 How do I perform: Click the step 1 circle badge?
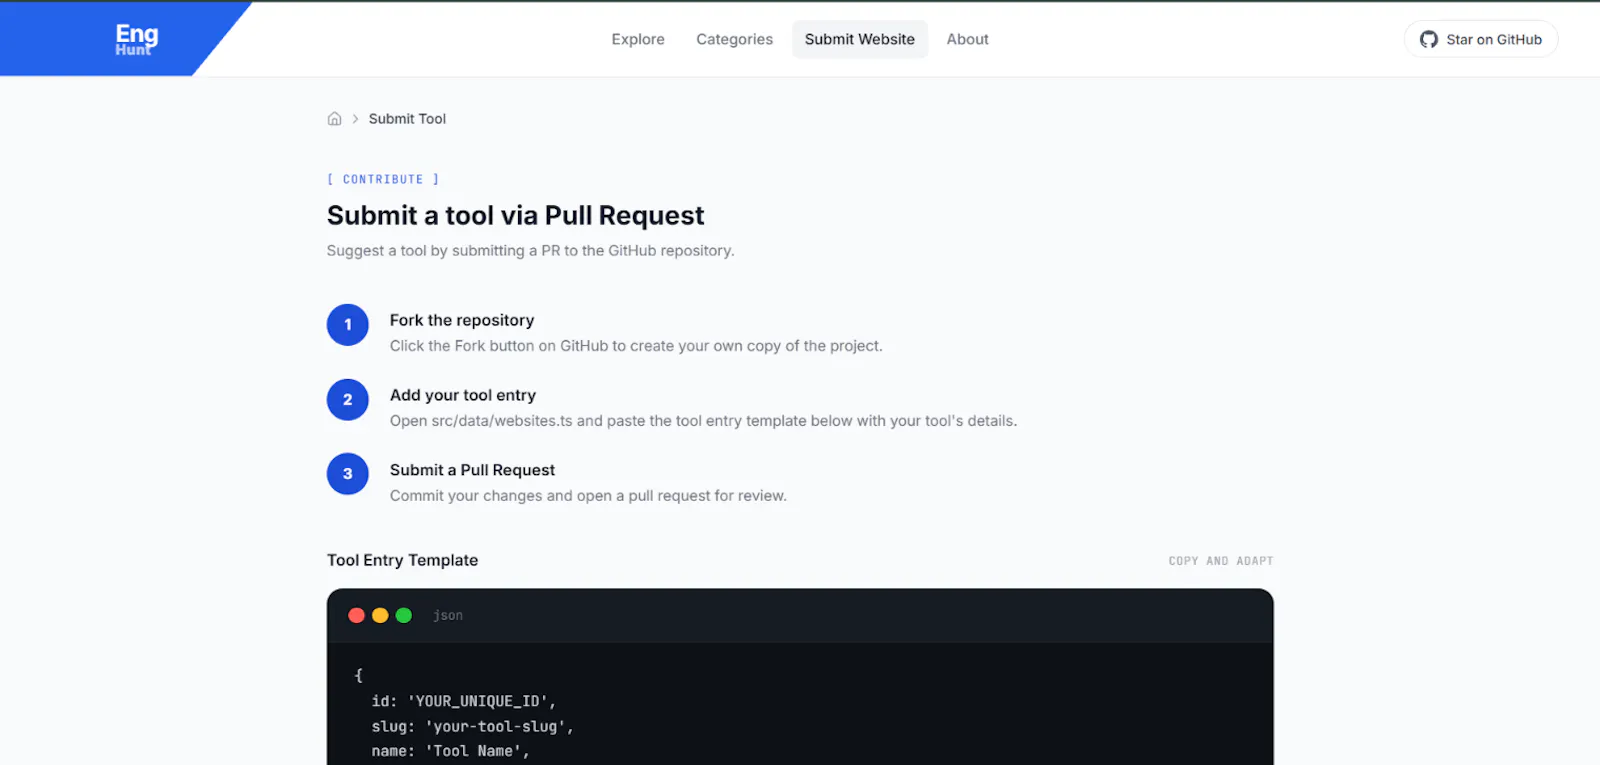click(x=348, y=325)
